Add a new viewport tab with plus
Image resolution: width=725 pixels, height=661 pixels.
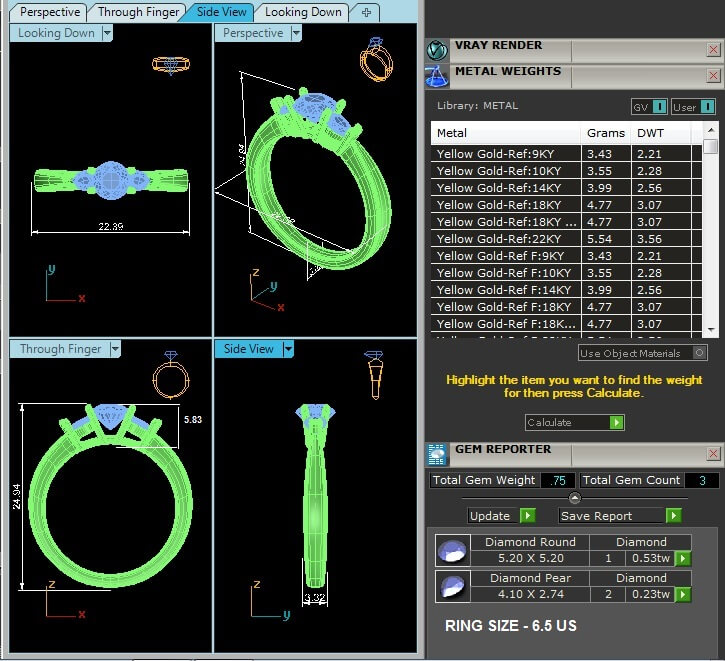(x=366, y=12)
